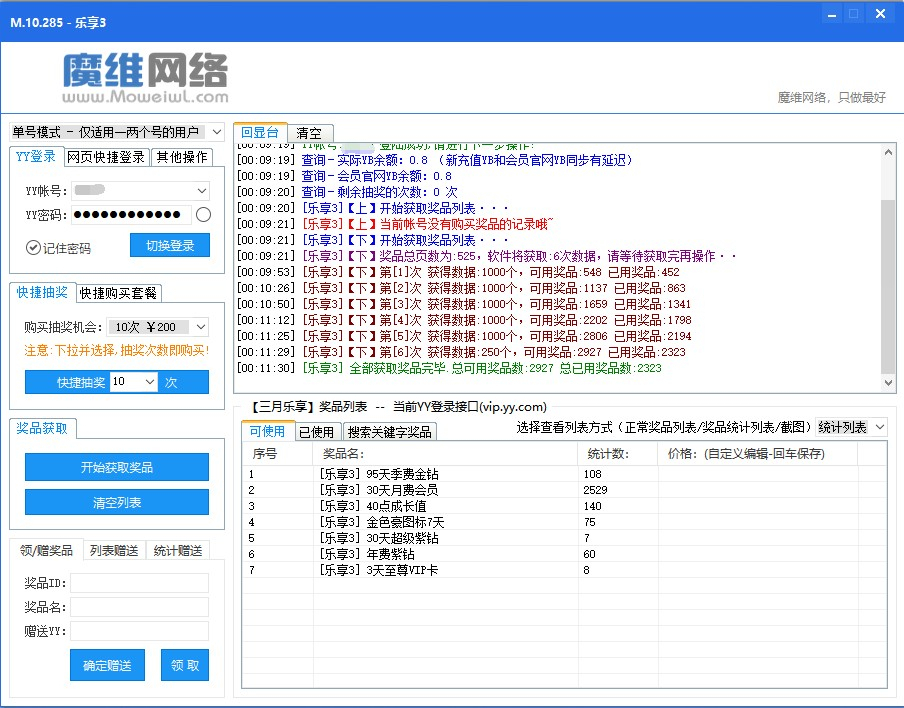Select the 回显台 log tab
The image size is (904, 708).
coord(260,132)
